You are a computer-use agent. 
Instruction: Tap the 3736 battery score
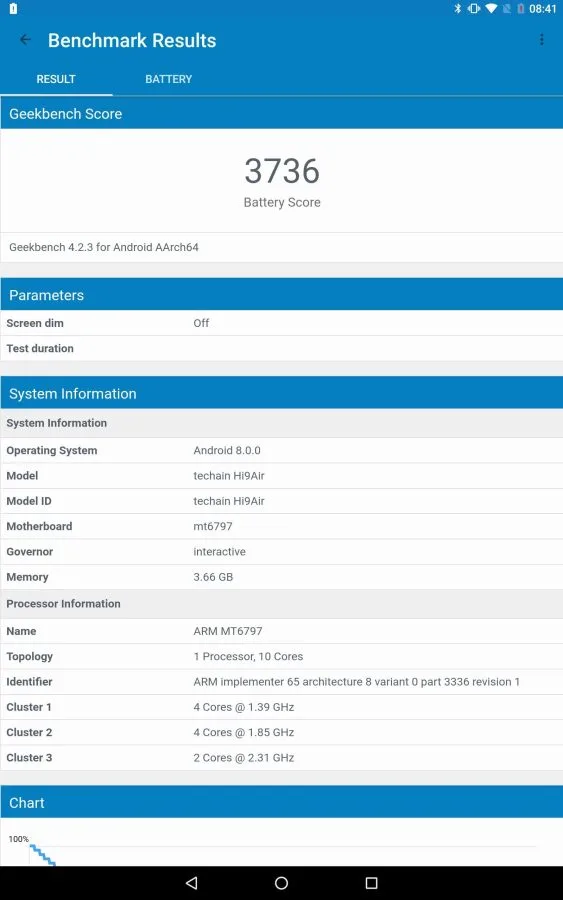pos(282,171)
